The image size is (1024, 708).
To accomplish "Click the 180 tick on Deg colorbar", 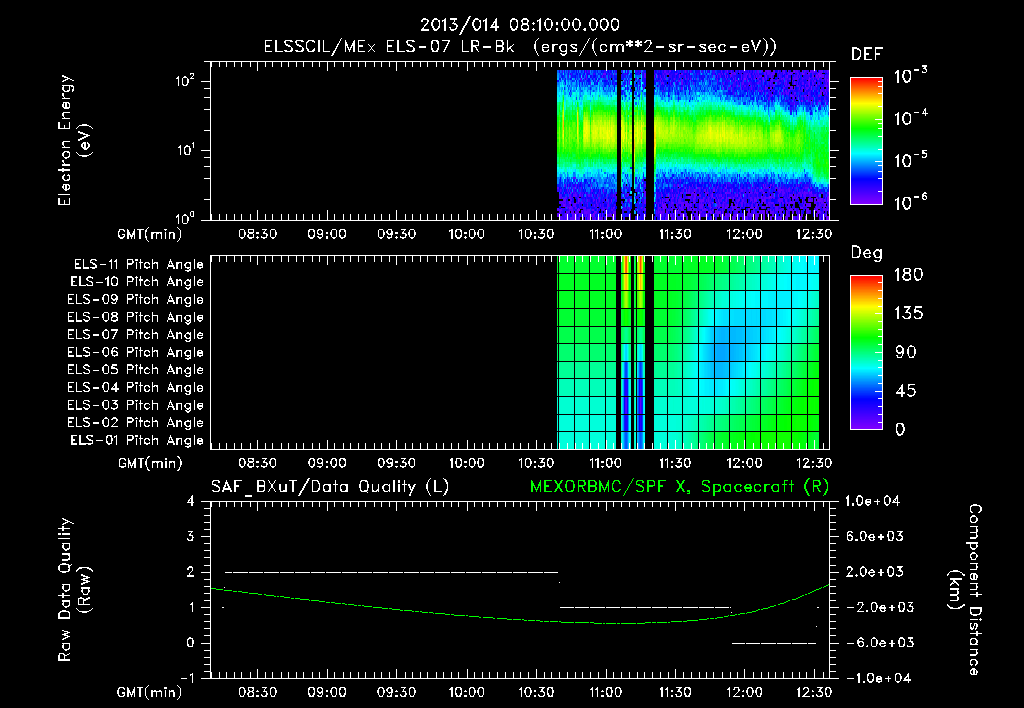I will click(x=908, y=275).
